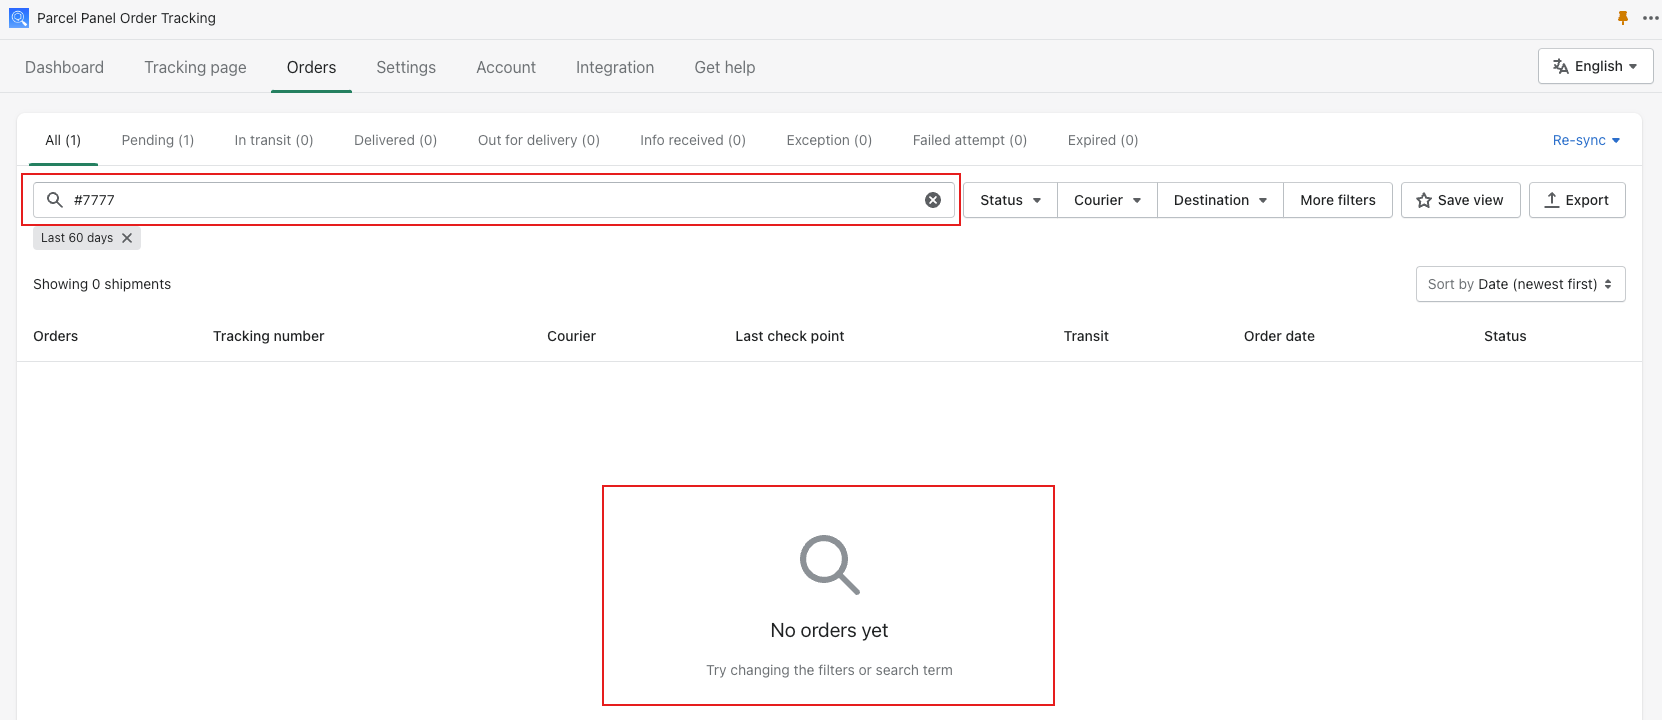The height and width of the screenshot is (720, 1662).
Task: Click the Last check point column header
Action: coord(789,336)
